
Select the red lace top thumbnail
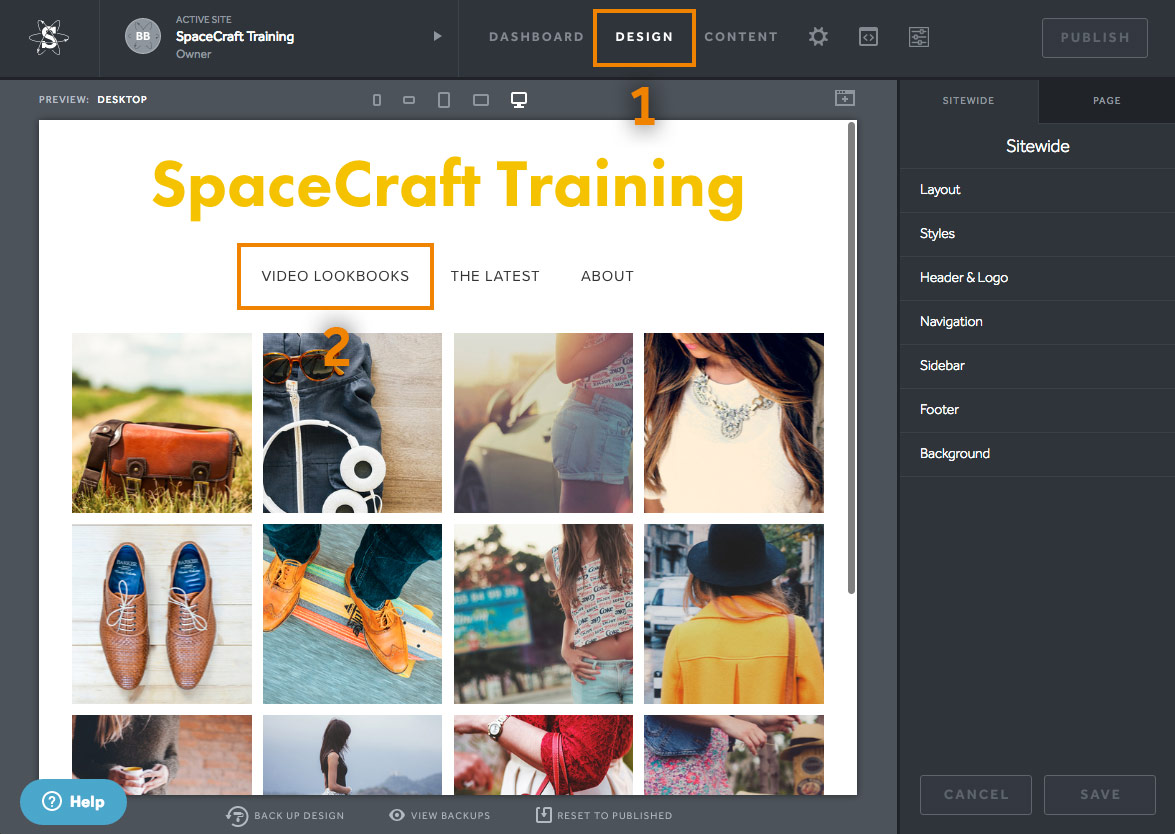[x=543, y=755]
